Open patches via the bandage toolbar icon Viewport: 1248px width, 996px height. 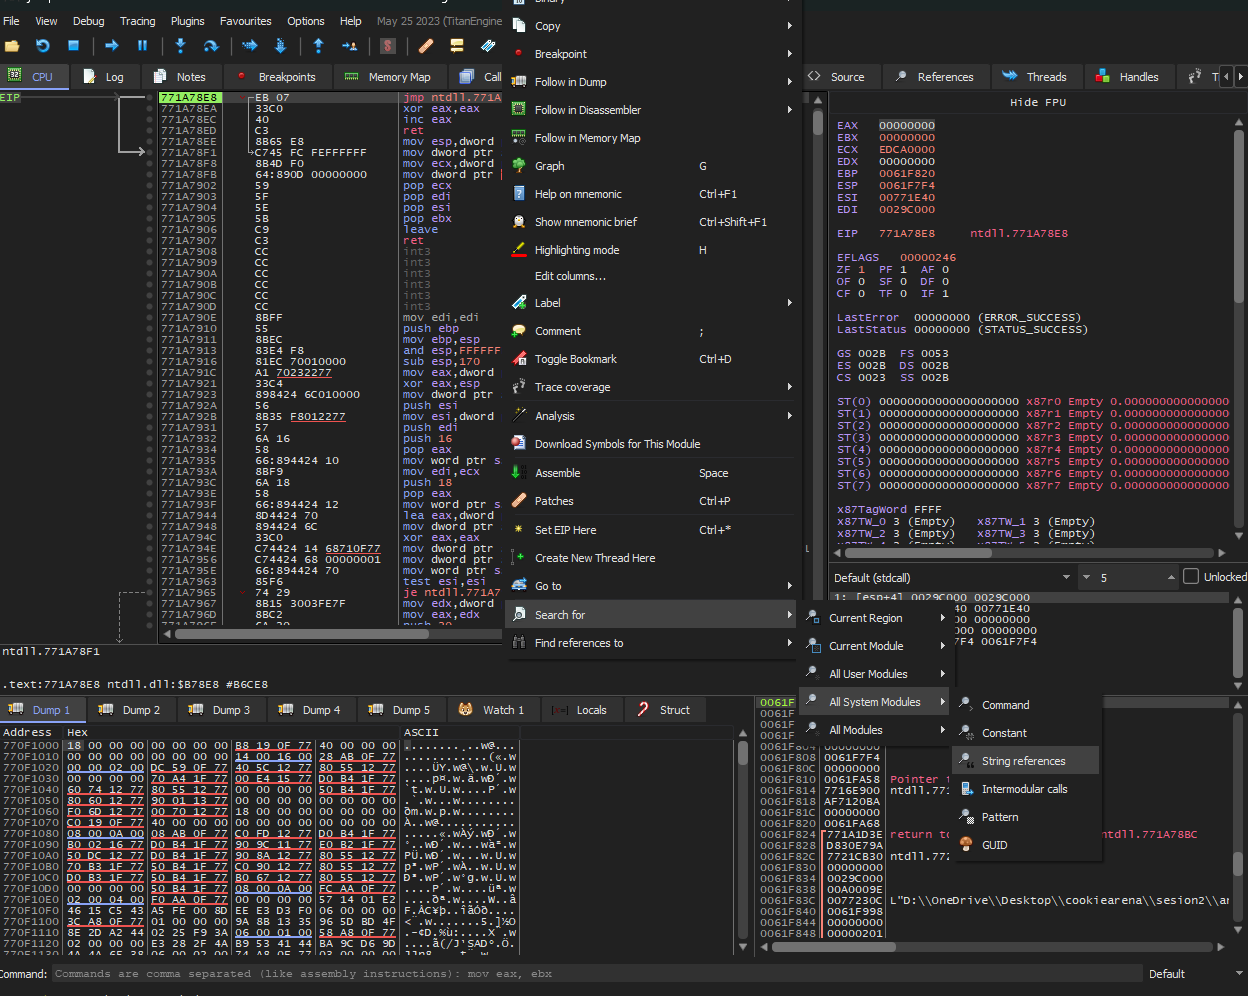click(x=426, y=46)
